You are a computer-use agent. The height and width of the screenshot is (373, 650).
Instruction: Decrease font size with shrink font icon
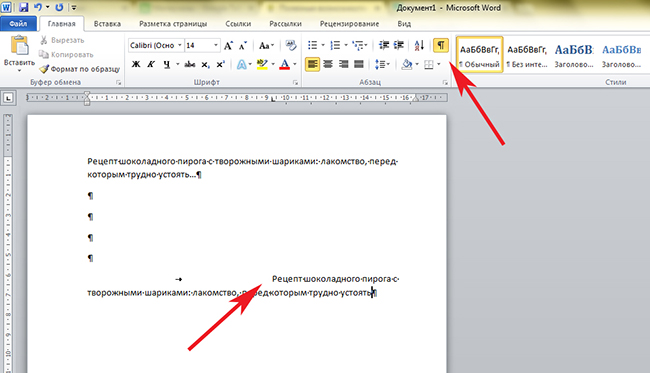[243, 45]
